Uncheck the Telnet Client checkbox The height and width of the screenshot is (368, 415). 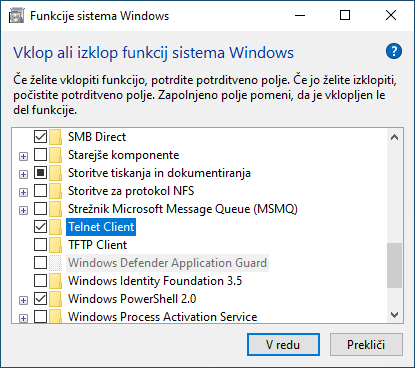click(x=40, y=227)
